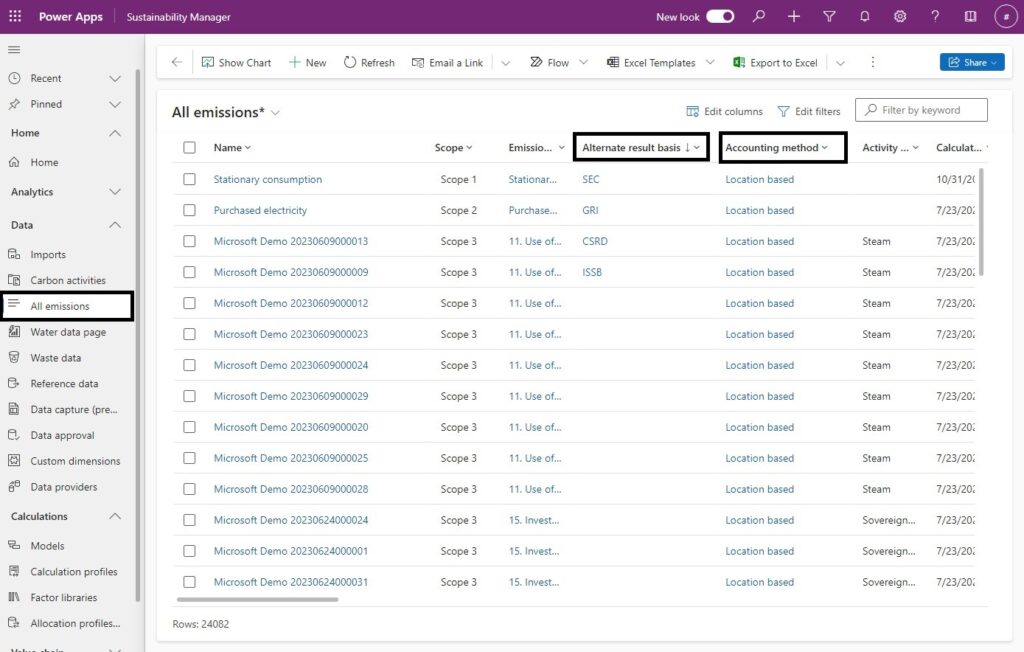This screenshot has width=1024, height=652.
Task: Open Excel Templates from the toolbar
Action: (x=611, y=62)
